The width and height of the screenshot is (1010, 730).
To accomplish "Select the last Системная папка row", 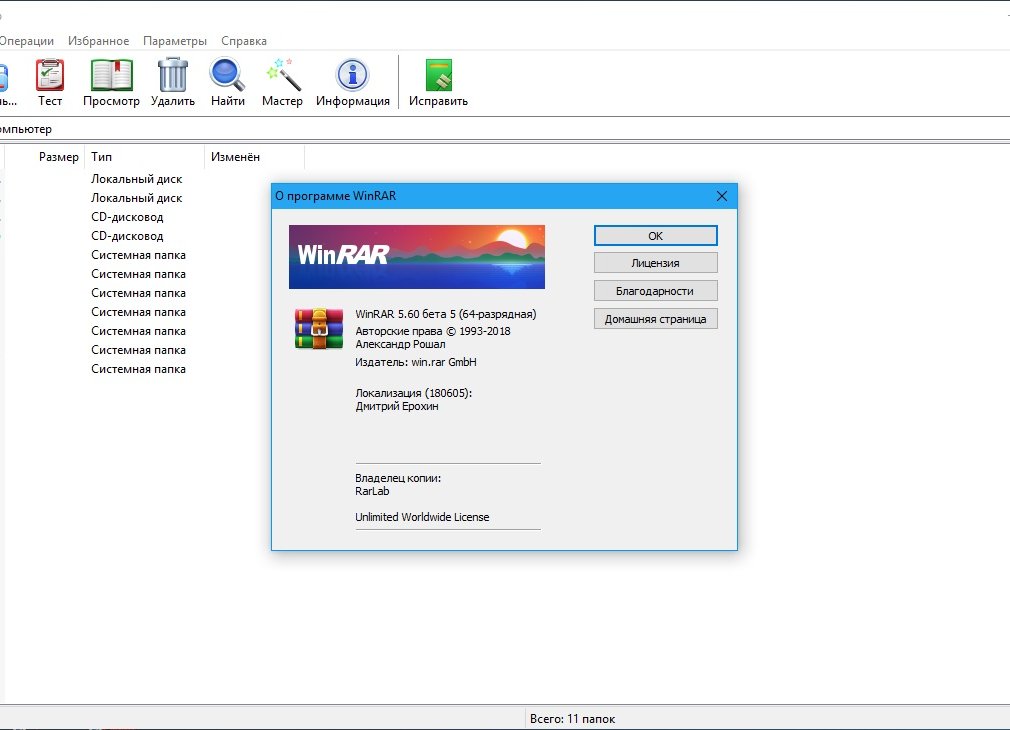I will click(x=138, y=369).
